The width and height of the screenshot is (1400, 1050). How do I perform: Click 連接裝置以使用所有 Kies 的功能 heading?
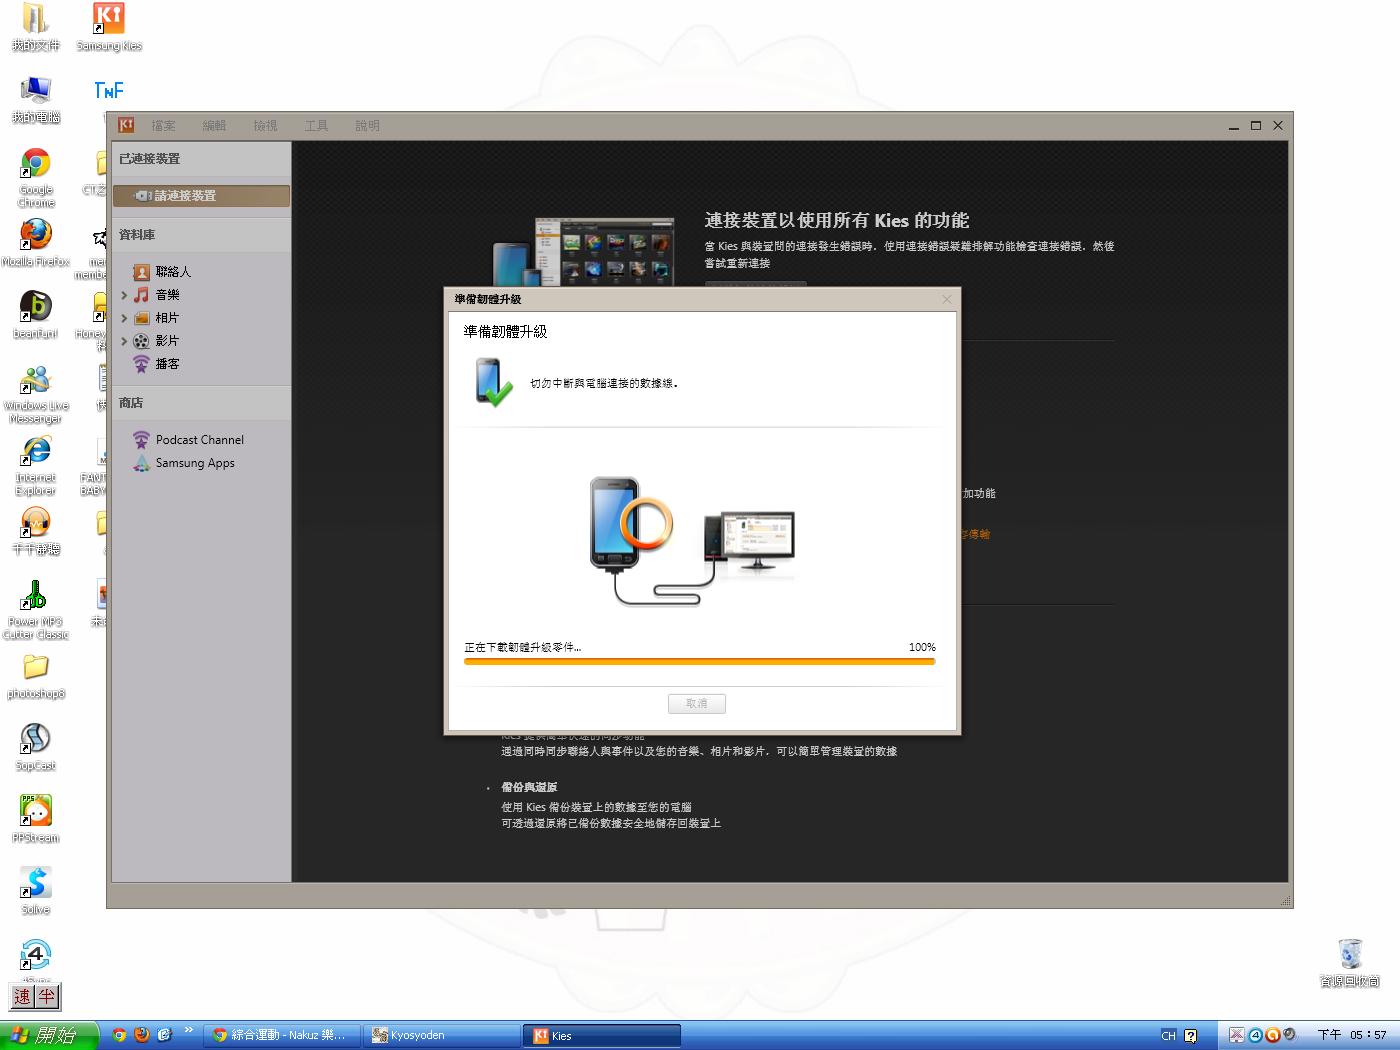click(837, 220)
